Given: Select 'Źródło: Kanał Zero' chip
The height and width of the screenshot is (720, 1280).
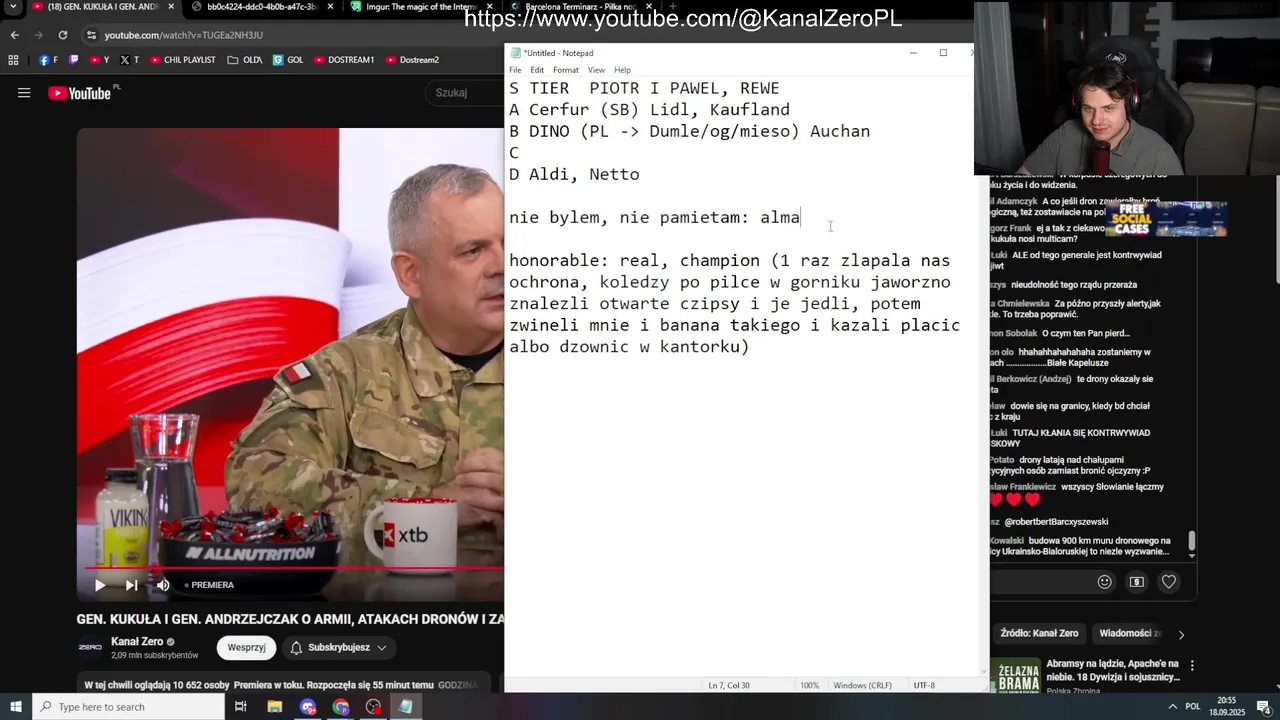Looking at the screenshot, I should click(1039, 633).
